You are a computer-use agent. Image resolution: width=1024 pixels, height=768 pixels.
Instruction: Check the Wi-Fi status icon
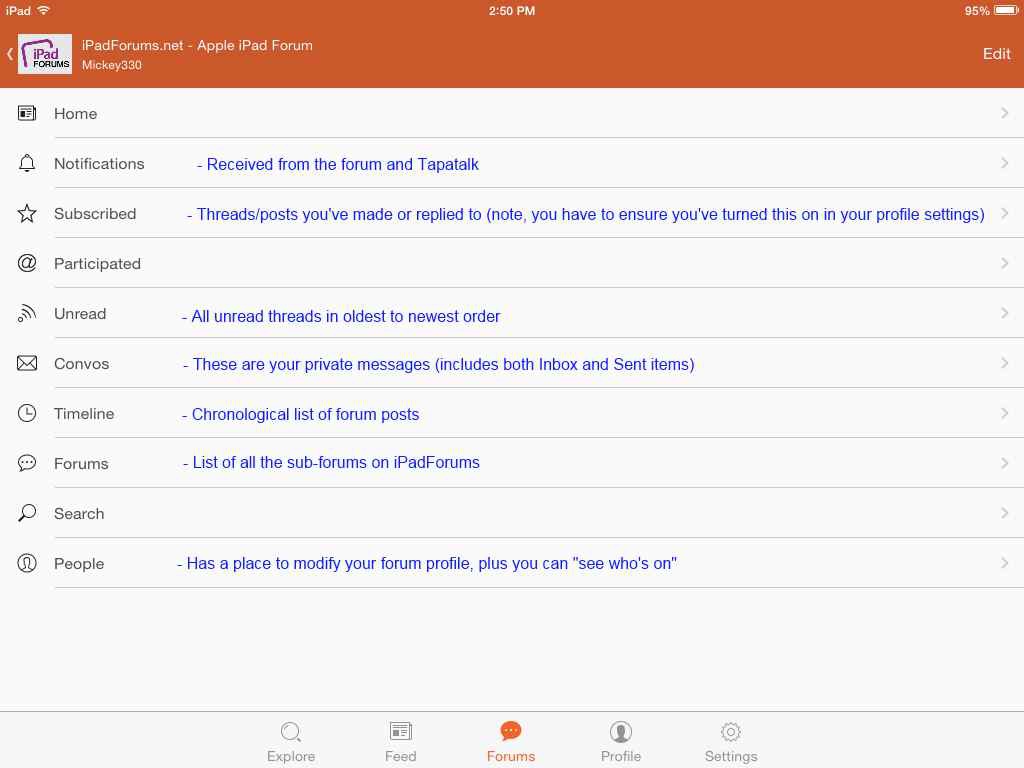44,10
